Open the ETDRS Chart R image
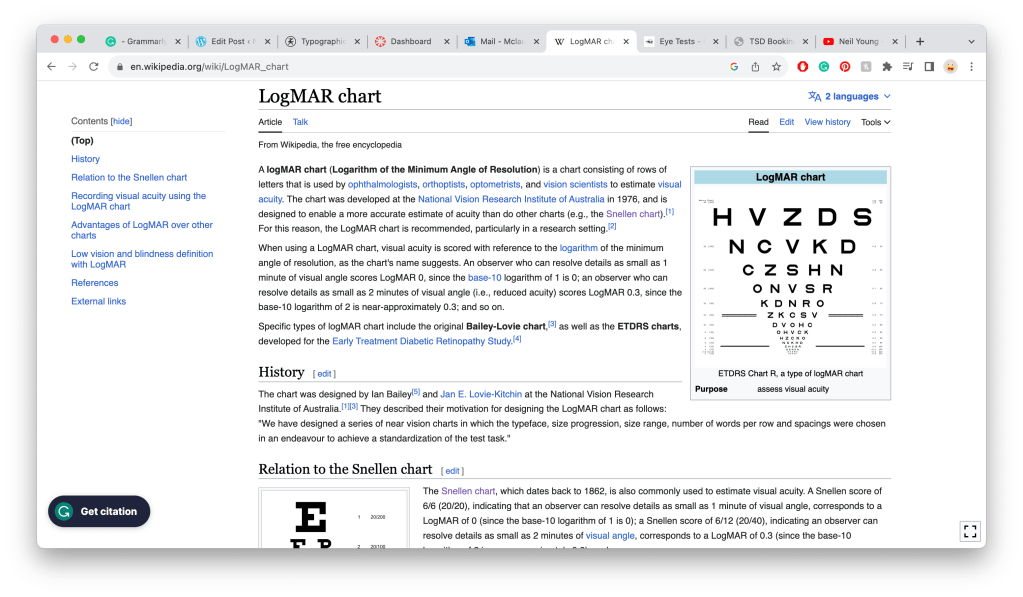 tap(790, 277)
